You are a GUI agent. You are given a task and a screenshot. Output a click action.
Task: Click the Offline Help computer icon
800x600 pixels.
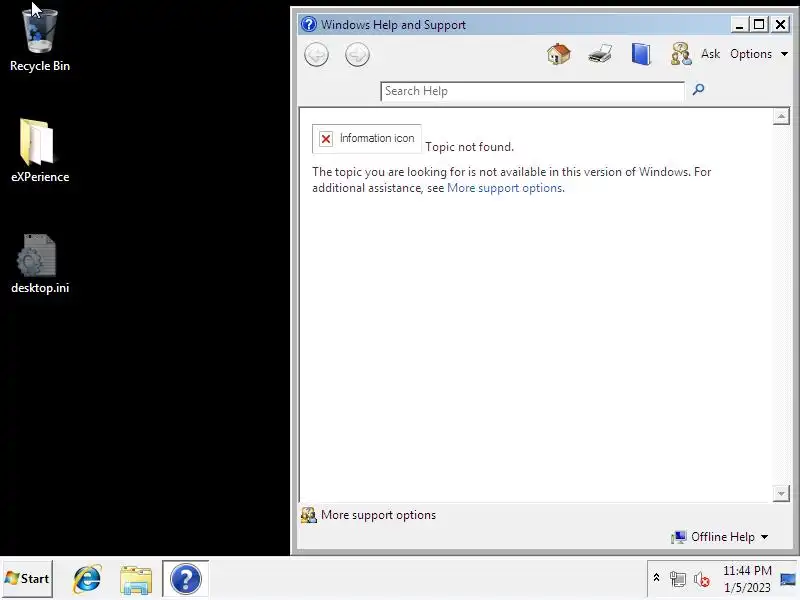pyautogui.click(x=679, y=537)
